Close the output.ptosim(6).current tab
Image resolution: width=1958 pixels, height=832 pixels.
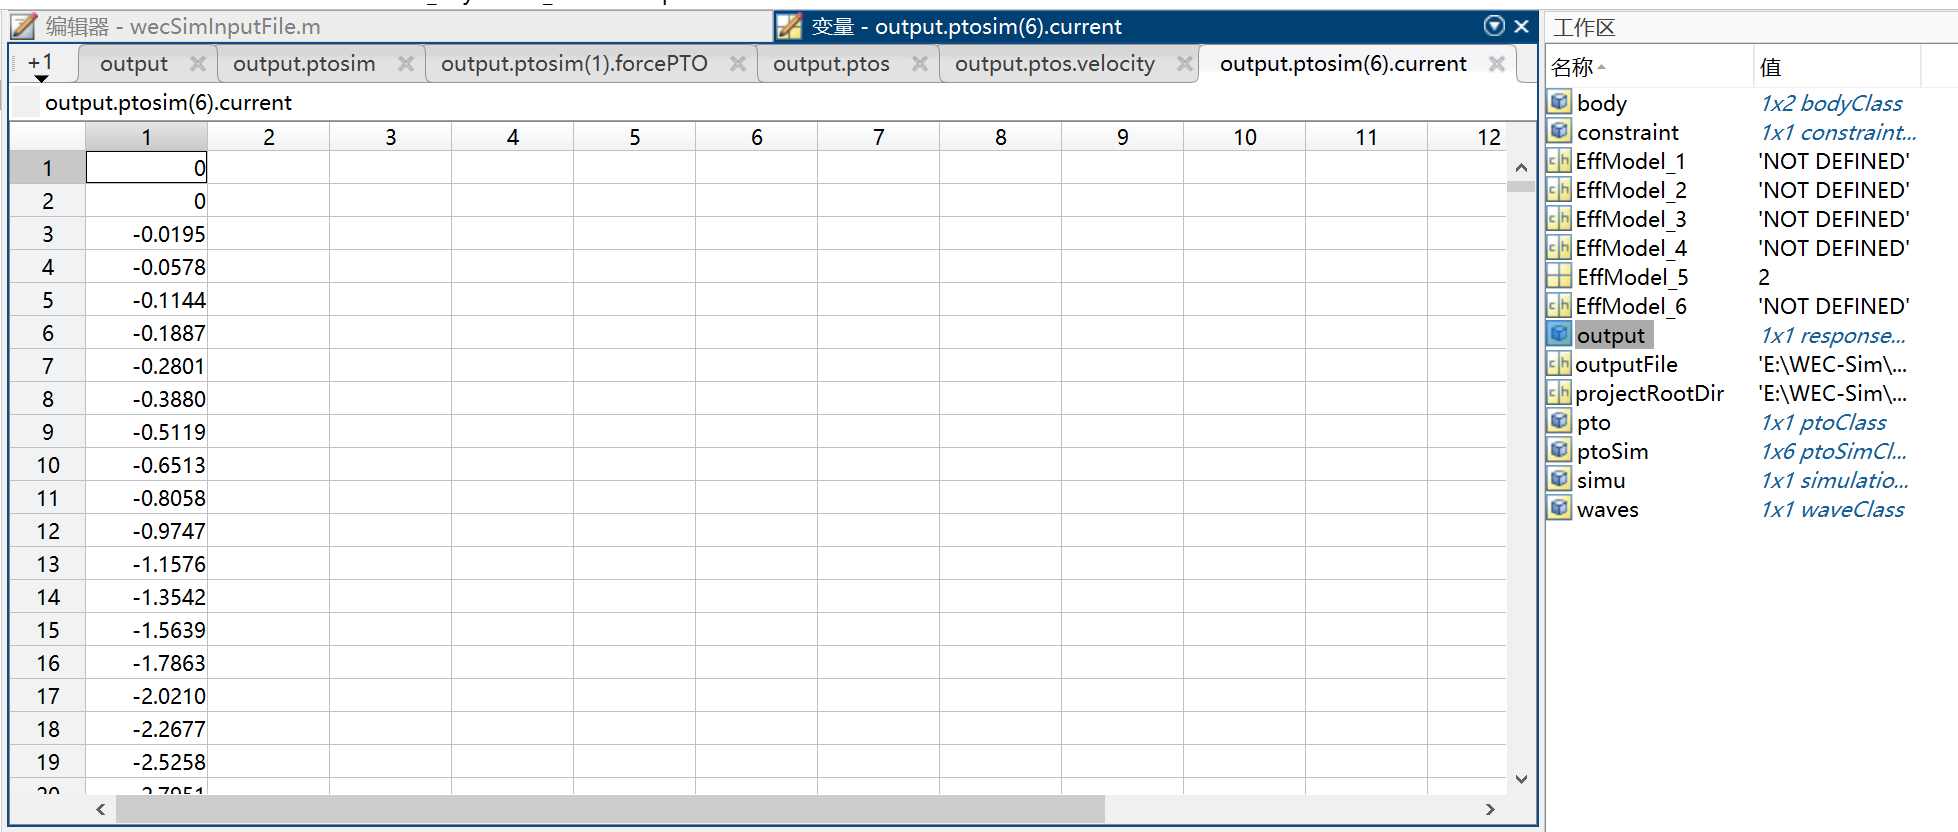click(1497, 64)
